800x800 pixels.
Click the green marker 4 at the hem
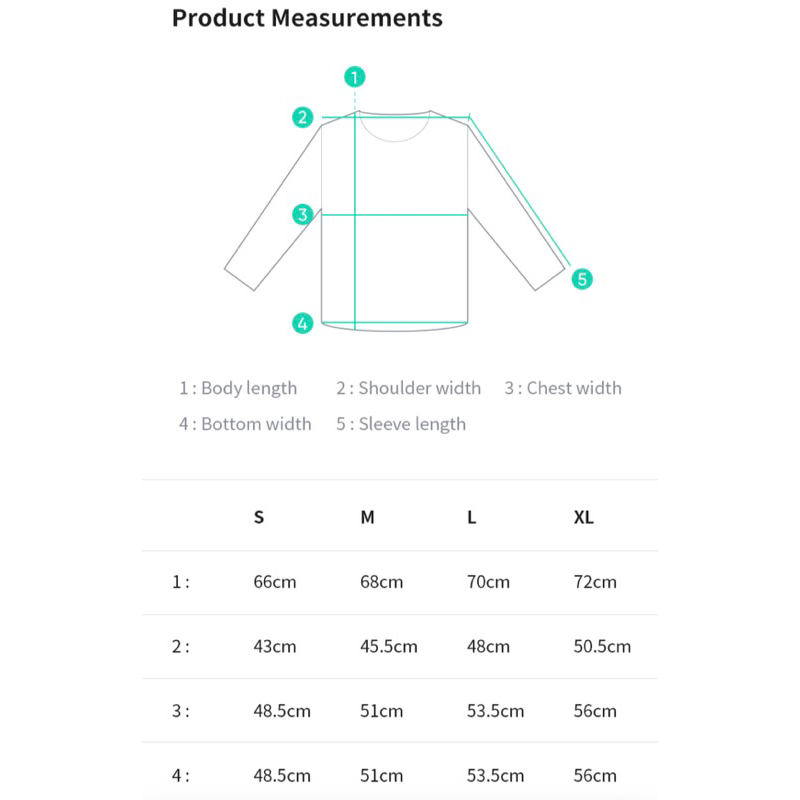pos(303,323)
